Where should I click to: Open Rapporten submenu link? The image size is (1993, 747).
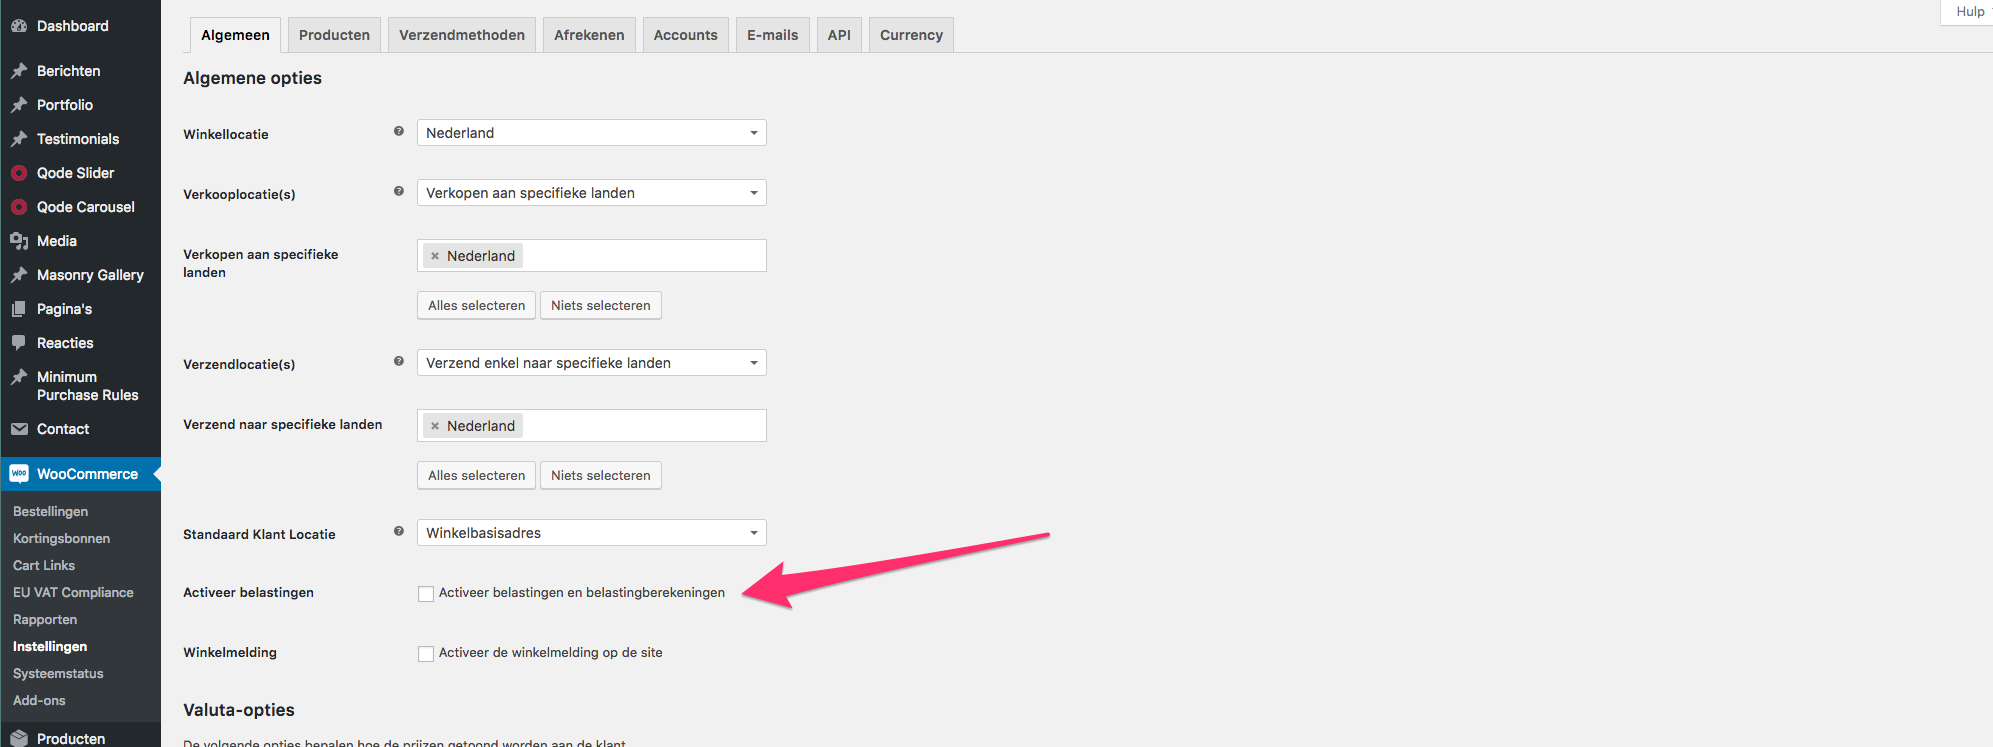click(x=45, y=619)
